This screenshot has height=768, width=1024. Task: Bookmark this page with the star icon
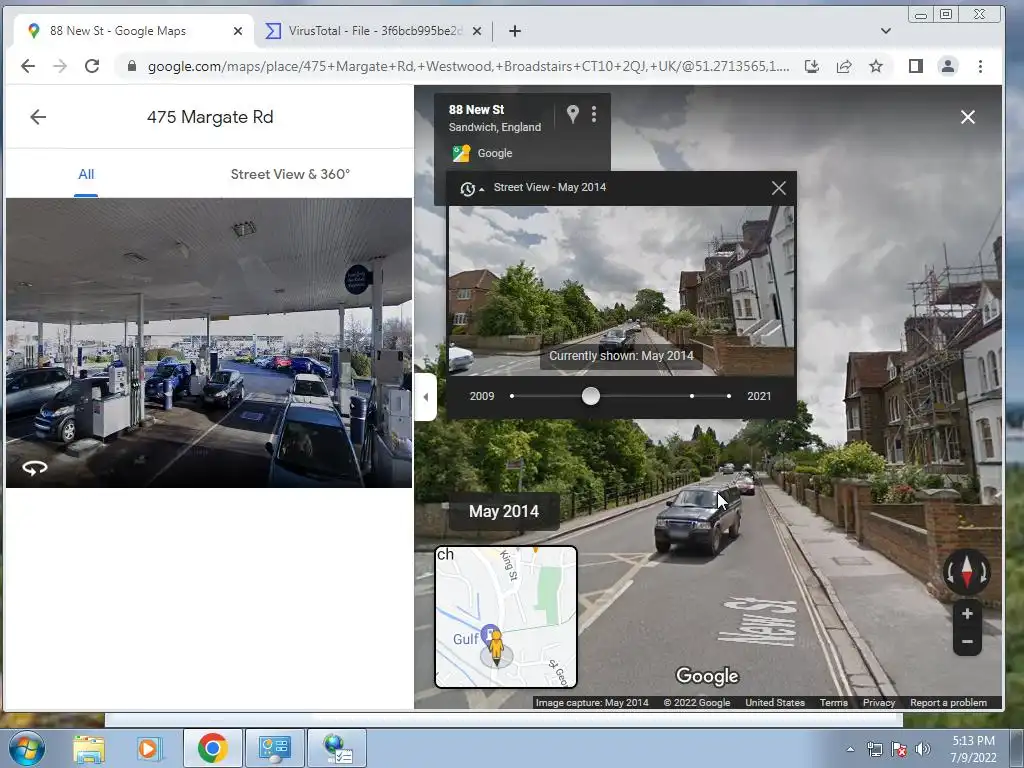coord(876,66)
